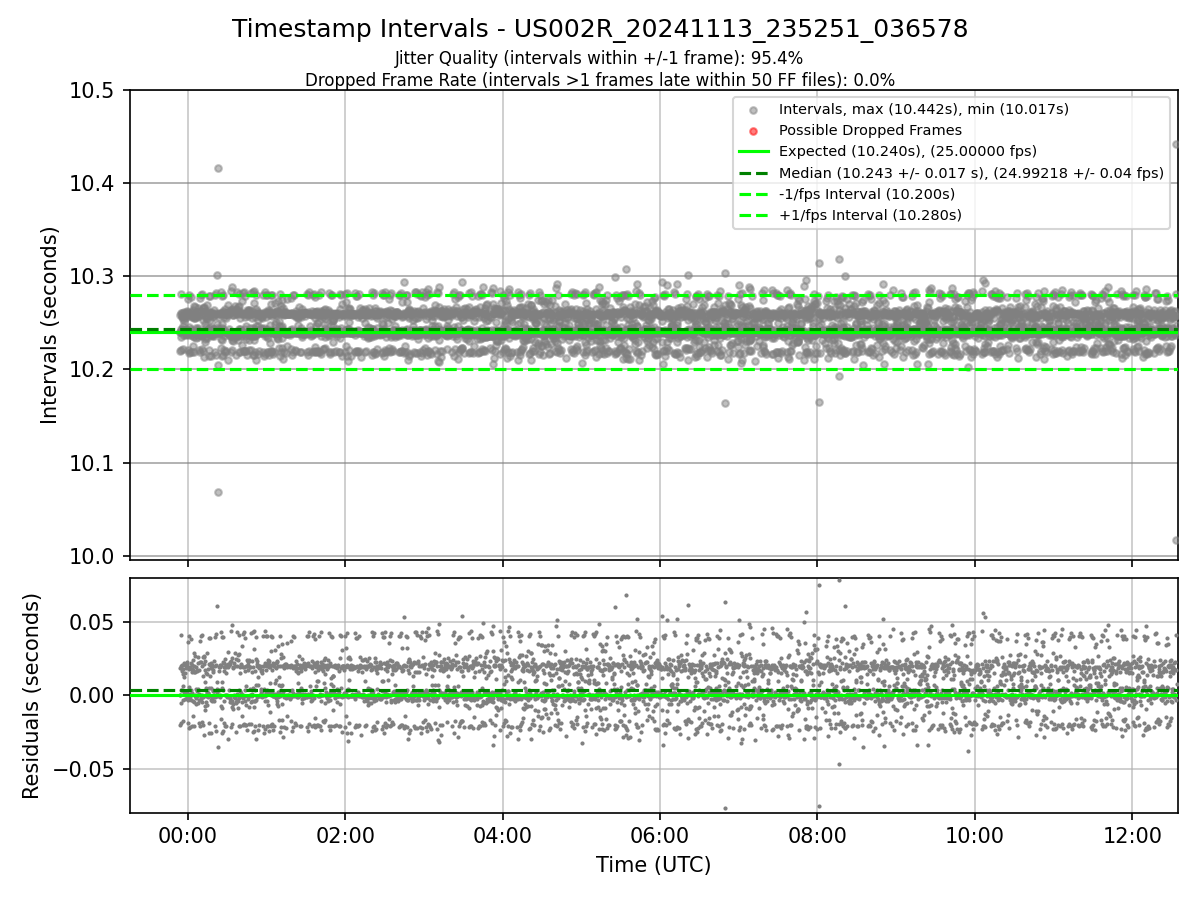Click the plot title 'Timestamp Intervals - US002R_20241113_235251_036578'
Viewport: 1200px width, 900px height.
(x=600, y=29)
